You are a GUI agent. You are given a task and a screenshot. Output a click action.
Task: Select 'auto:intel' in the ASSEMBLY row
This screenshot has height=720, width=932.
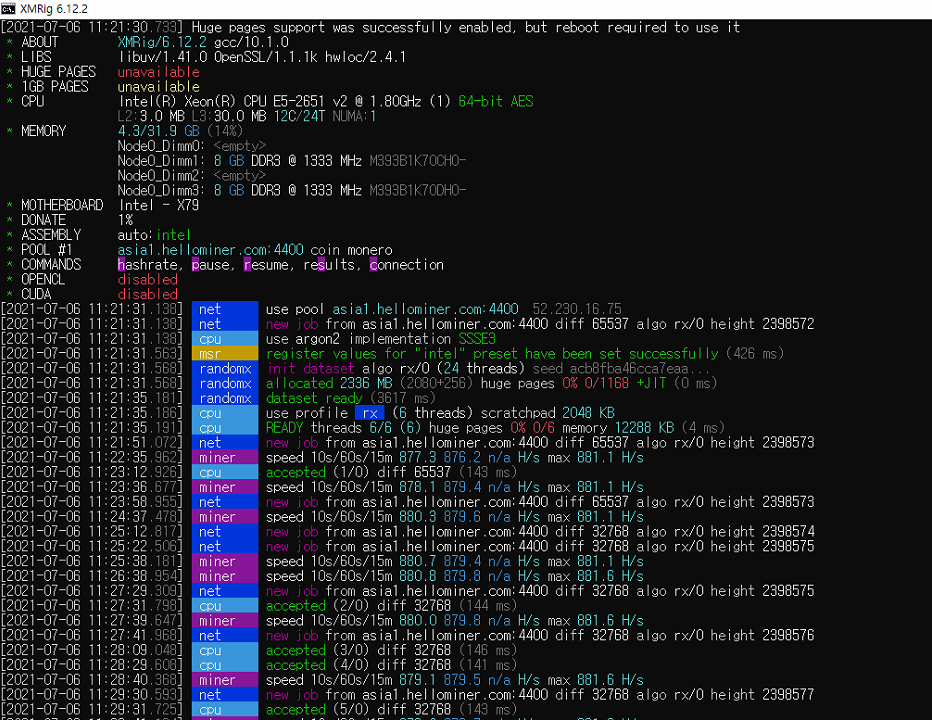coord(155,235)
